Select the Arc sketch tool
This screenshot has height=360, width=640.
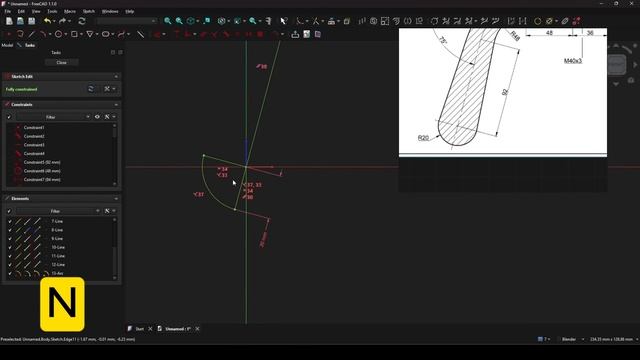43,34
